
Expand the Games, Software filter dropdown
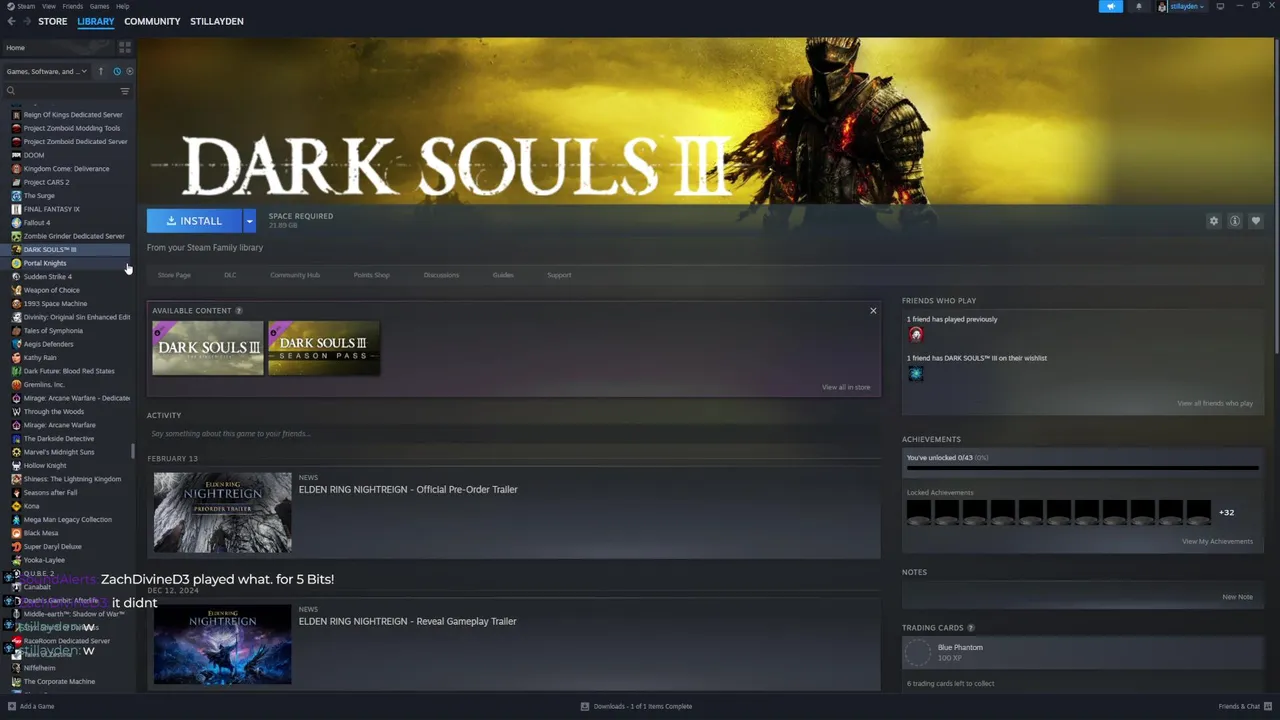coord(47,71)
